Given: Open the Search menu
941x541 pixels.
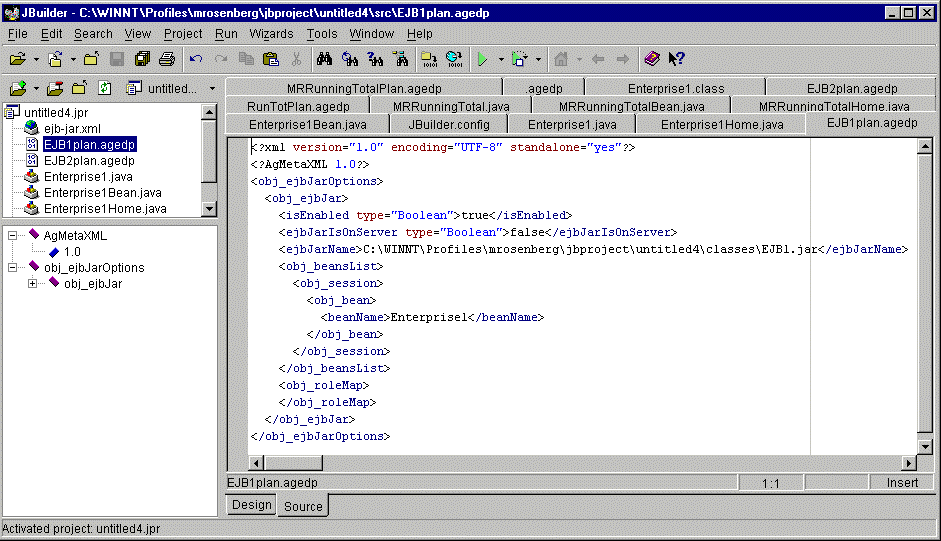Looking at the screenshot, I should (x=93, y=34).
